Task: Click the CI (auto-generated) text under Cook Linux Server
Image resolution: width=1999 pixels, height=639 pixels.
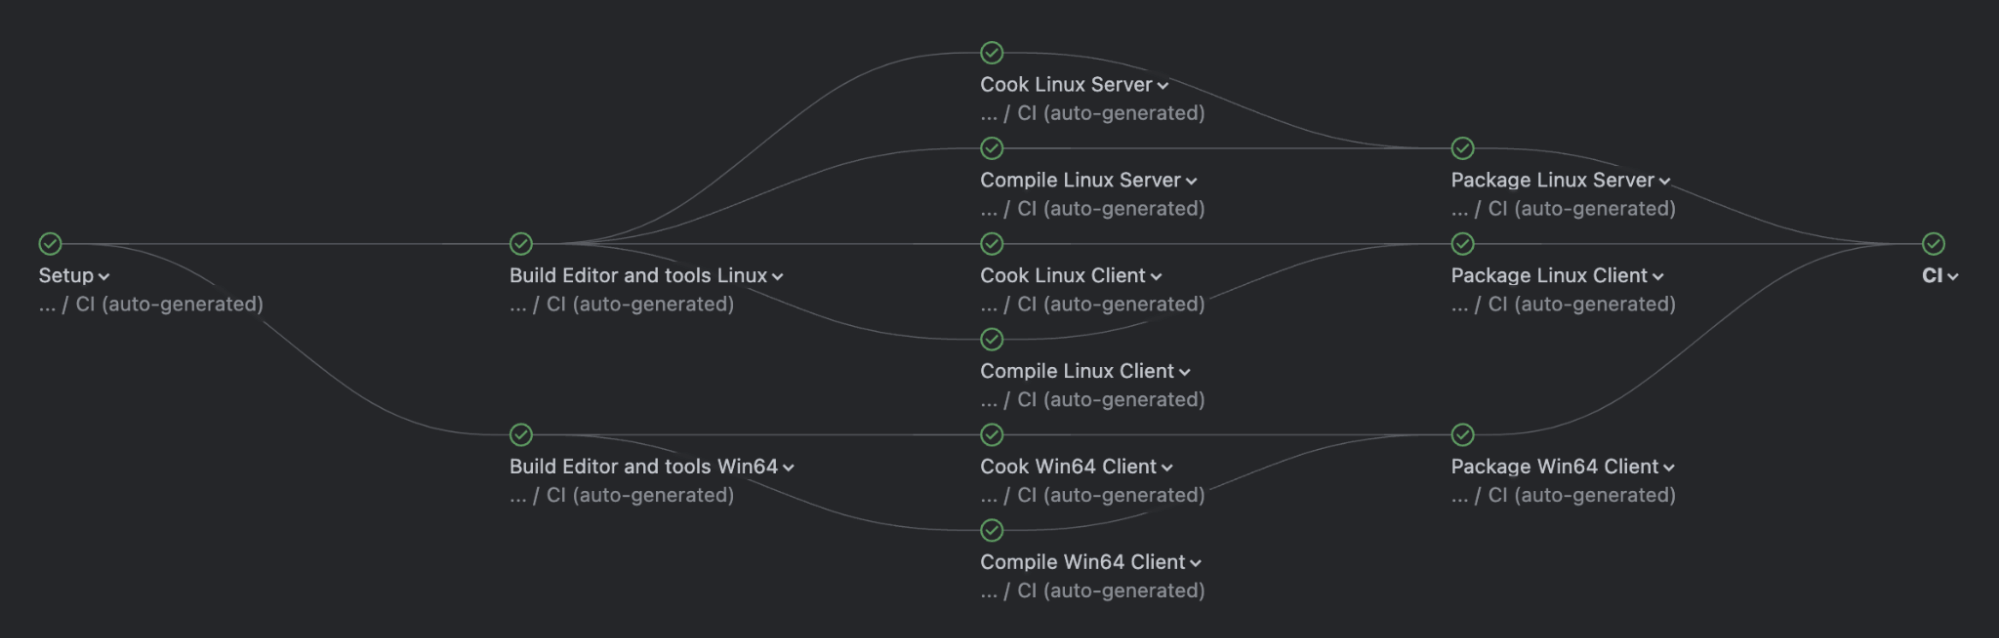Action: click(x=1111, y=114)
